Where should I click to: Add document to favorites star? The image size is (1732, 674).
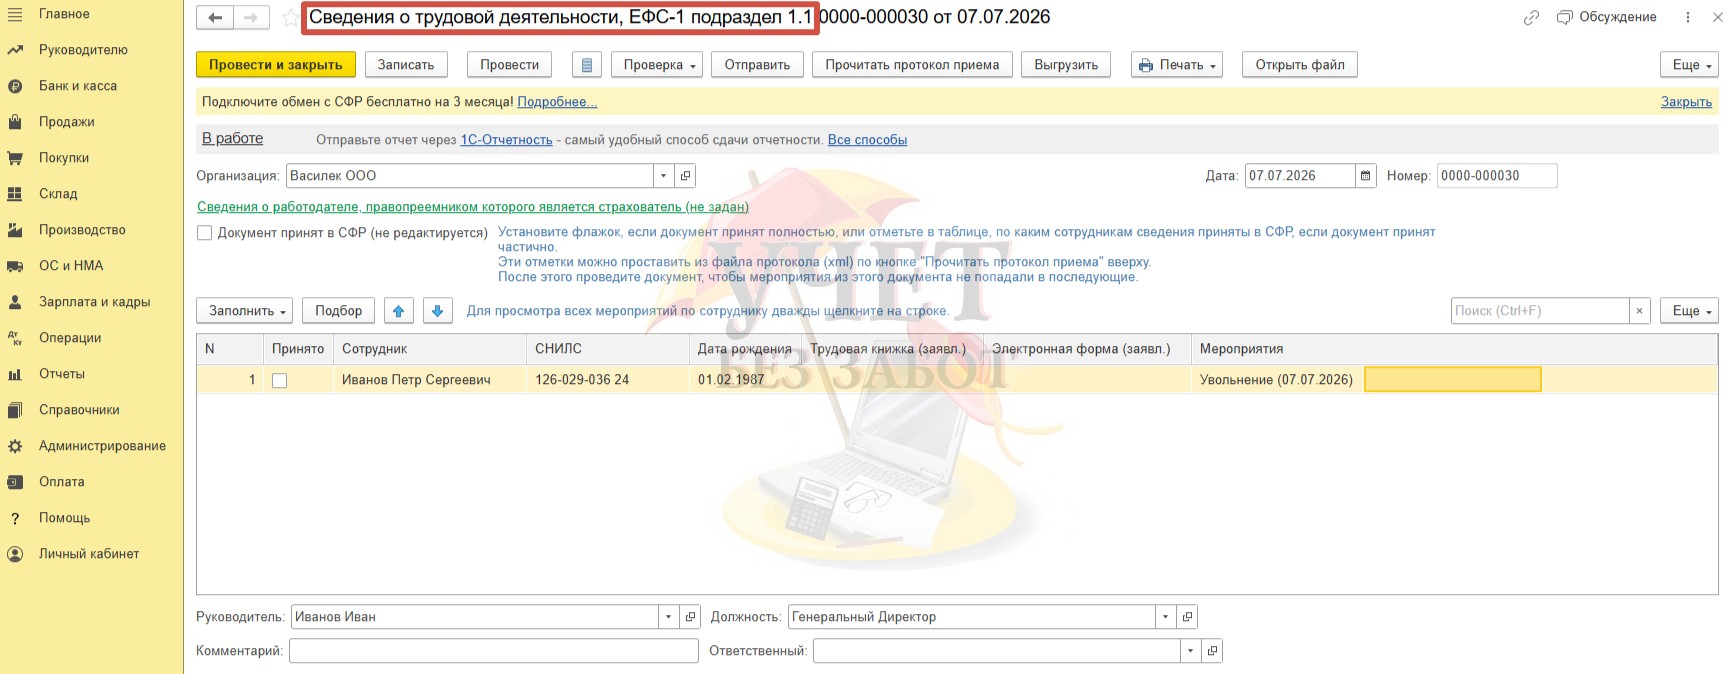tap(289, 18)
